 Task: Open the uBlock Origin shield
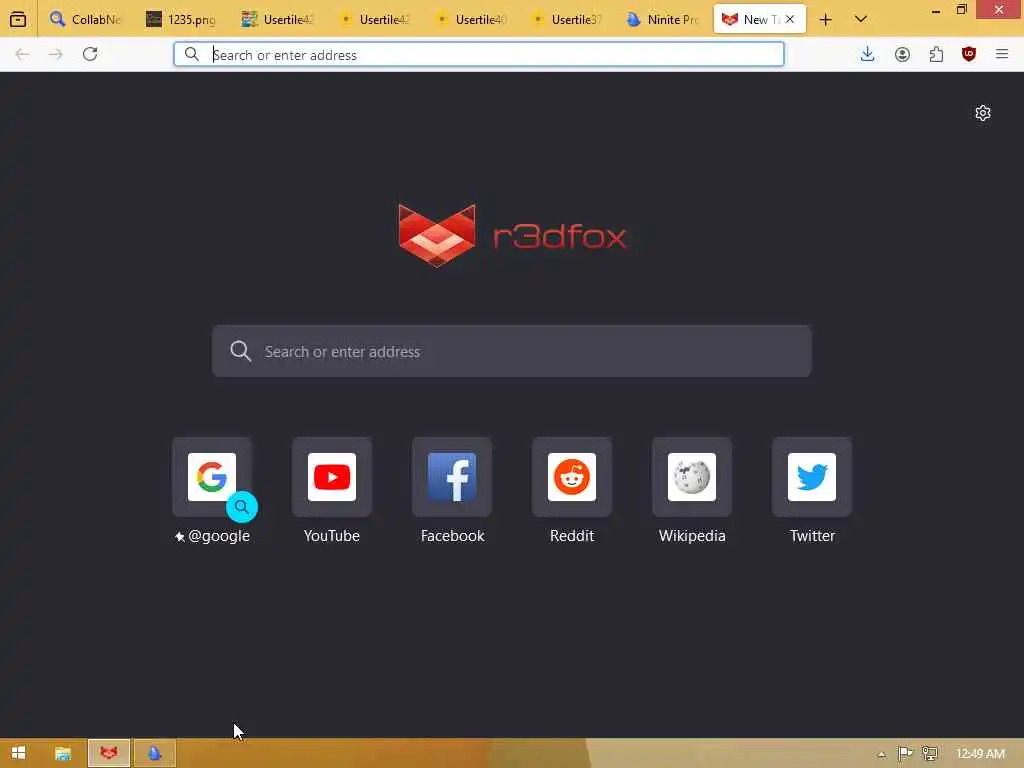[x=969, y=54]
